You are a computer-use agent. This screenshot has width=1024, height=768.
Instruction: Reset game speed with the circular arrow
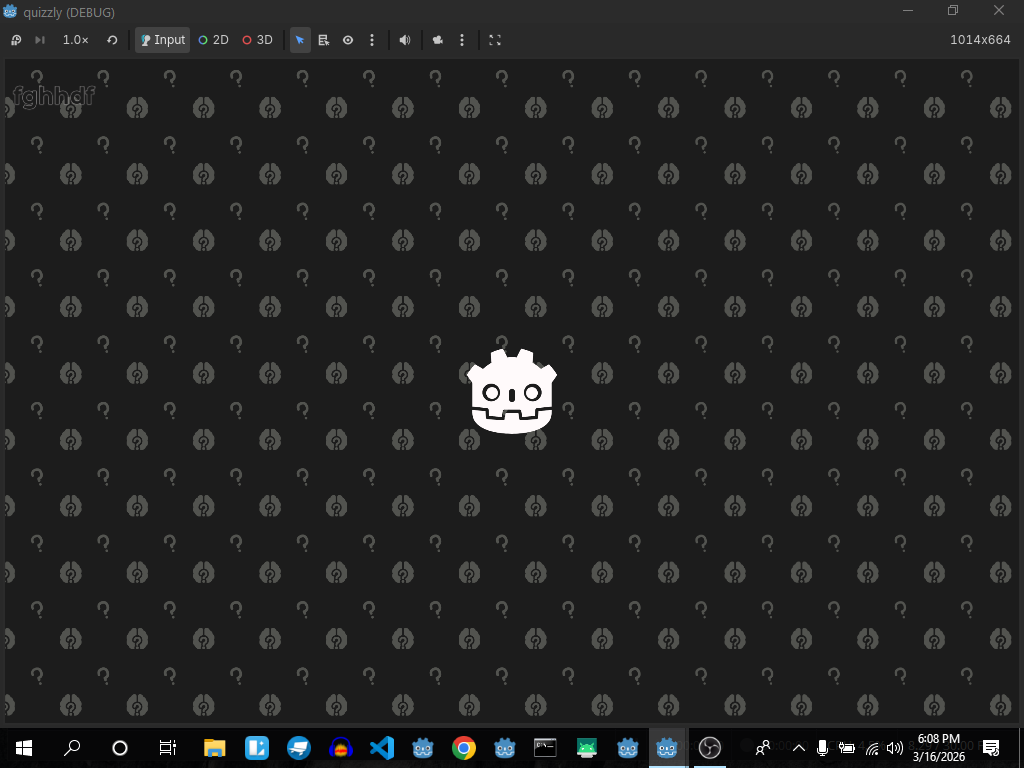click(x=112, y=40)
